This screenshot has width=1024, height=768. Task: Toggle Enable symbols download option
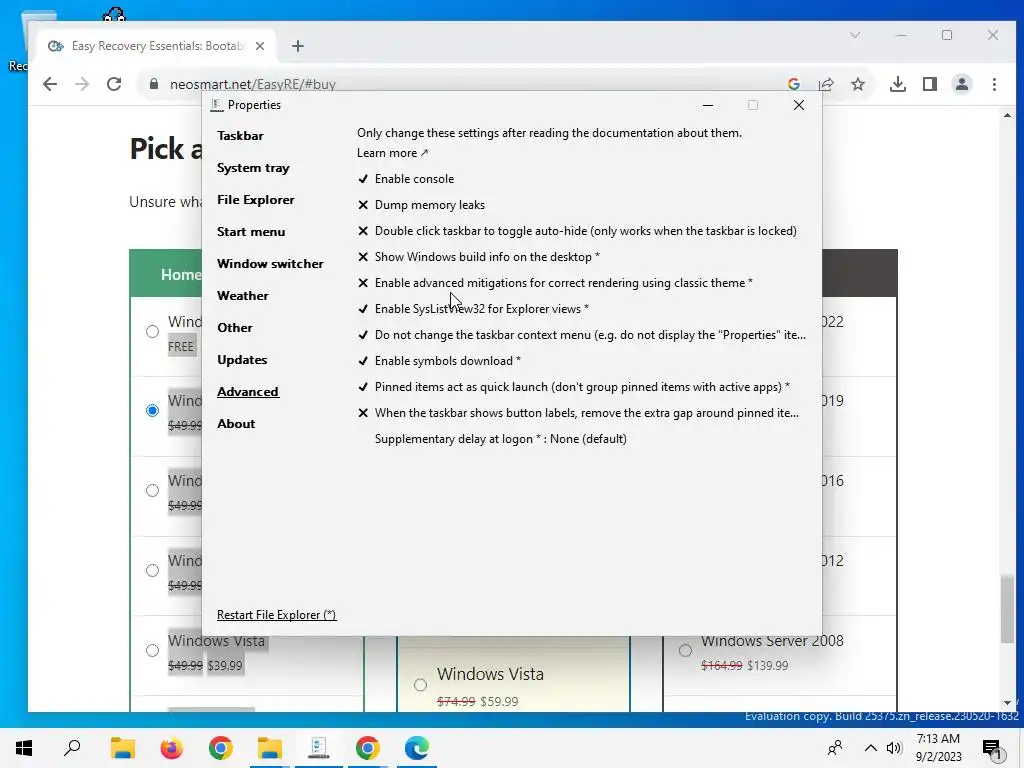pos(439,361)
